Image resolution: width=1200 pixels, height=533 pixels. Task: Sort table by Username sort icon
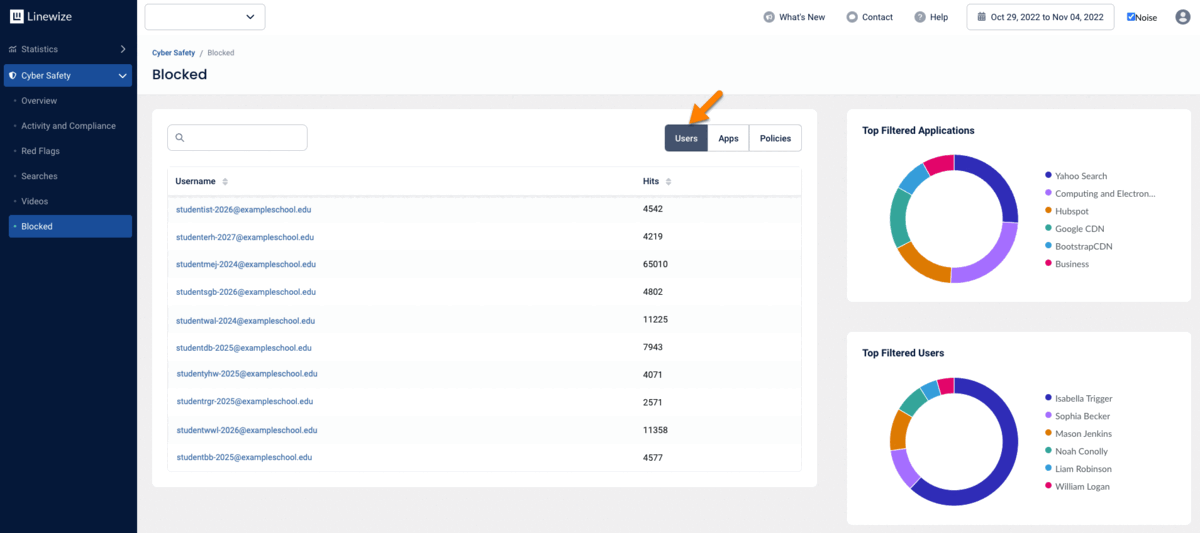coord(225,181)
